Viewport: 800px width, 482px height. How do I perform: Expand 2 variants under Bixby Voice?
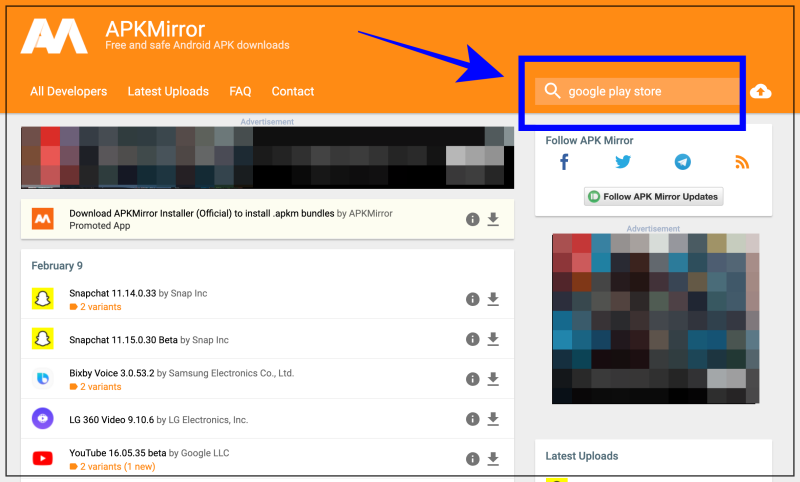click(95, 387)
